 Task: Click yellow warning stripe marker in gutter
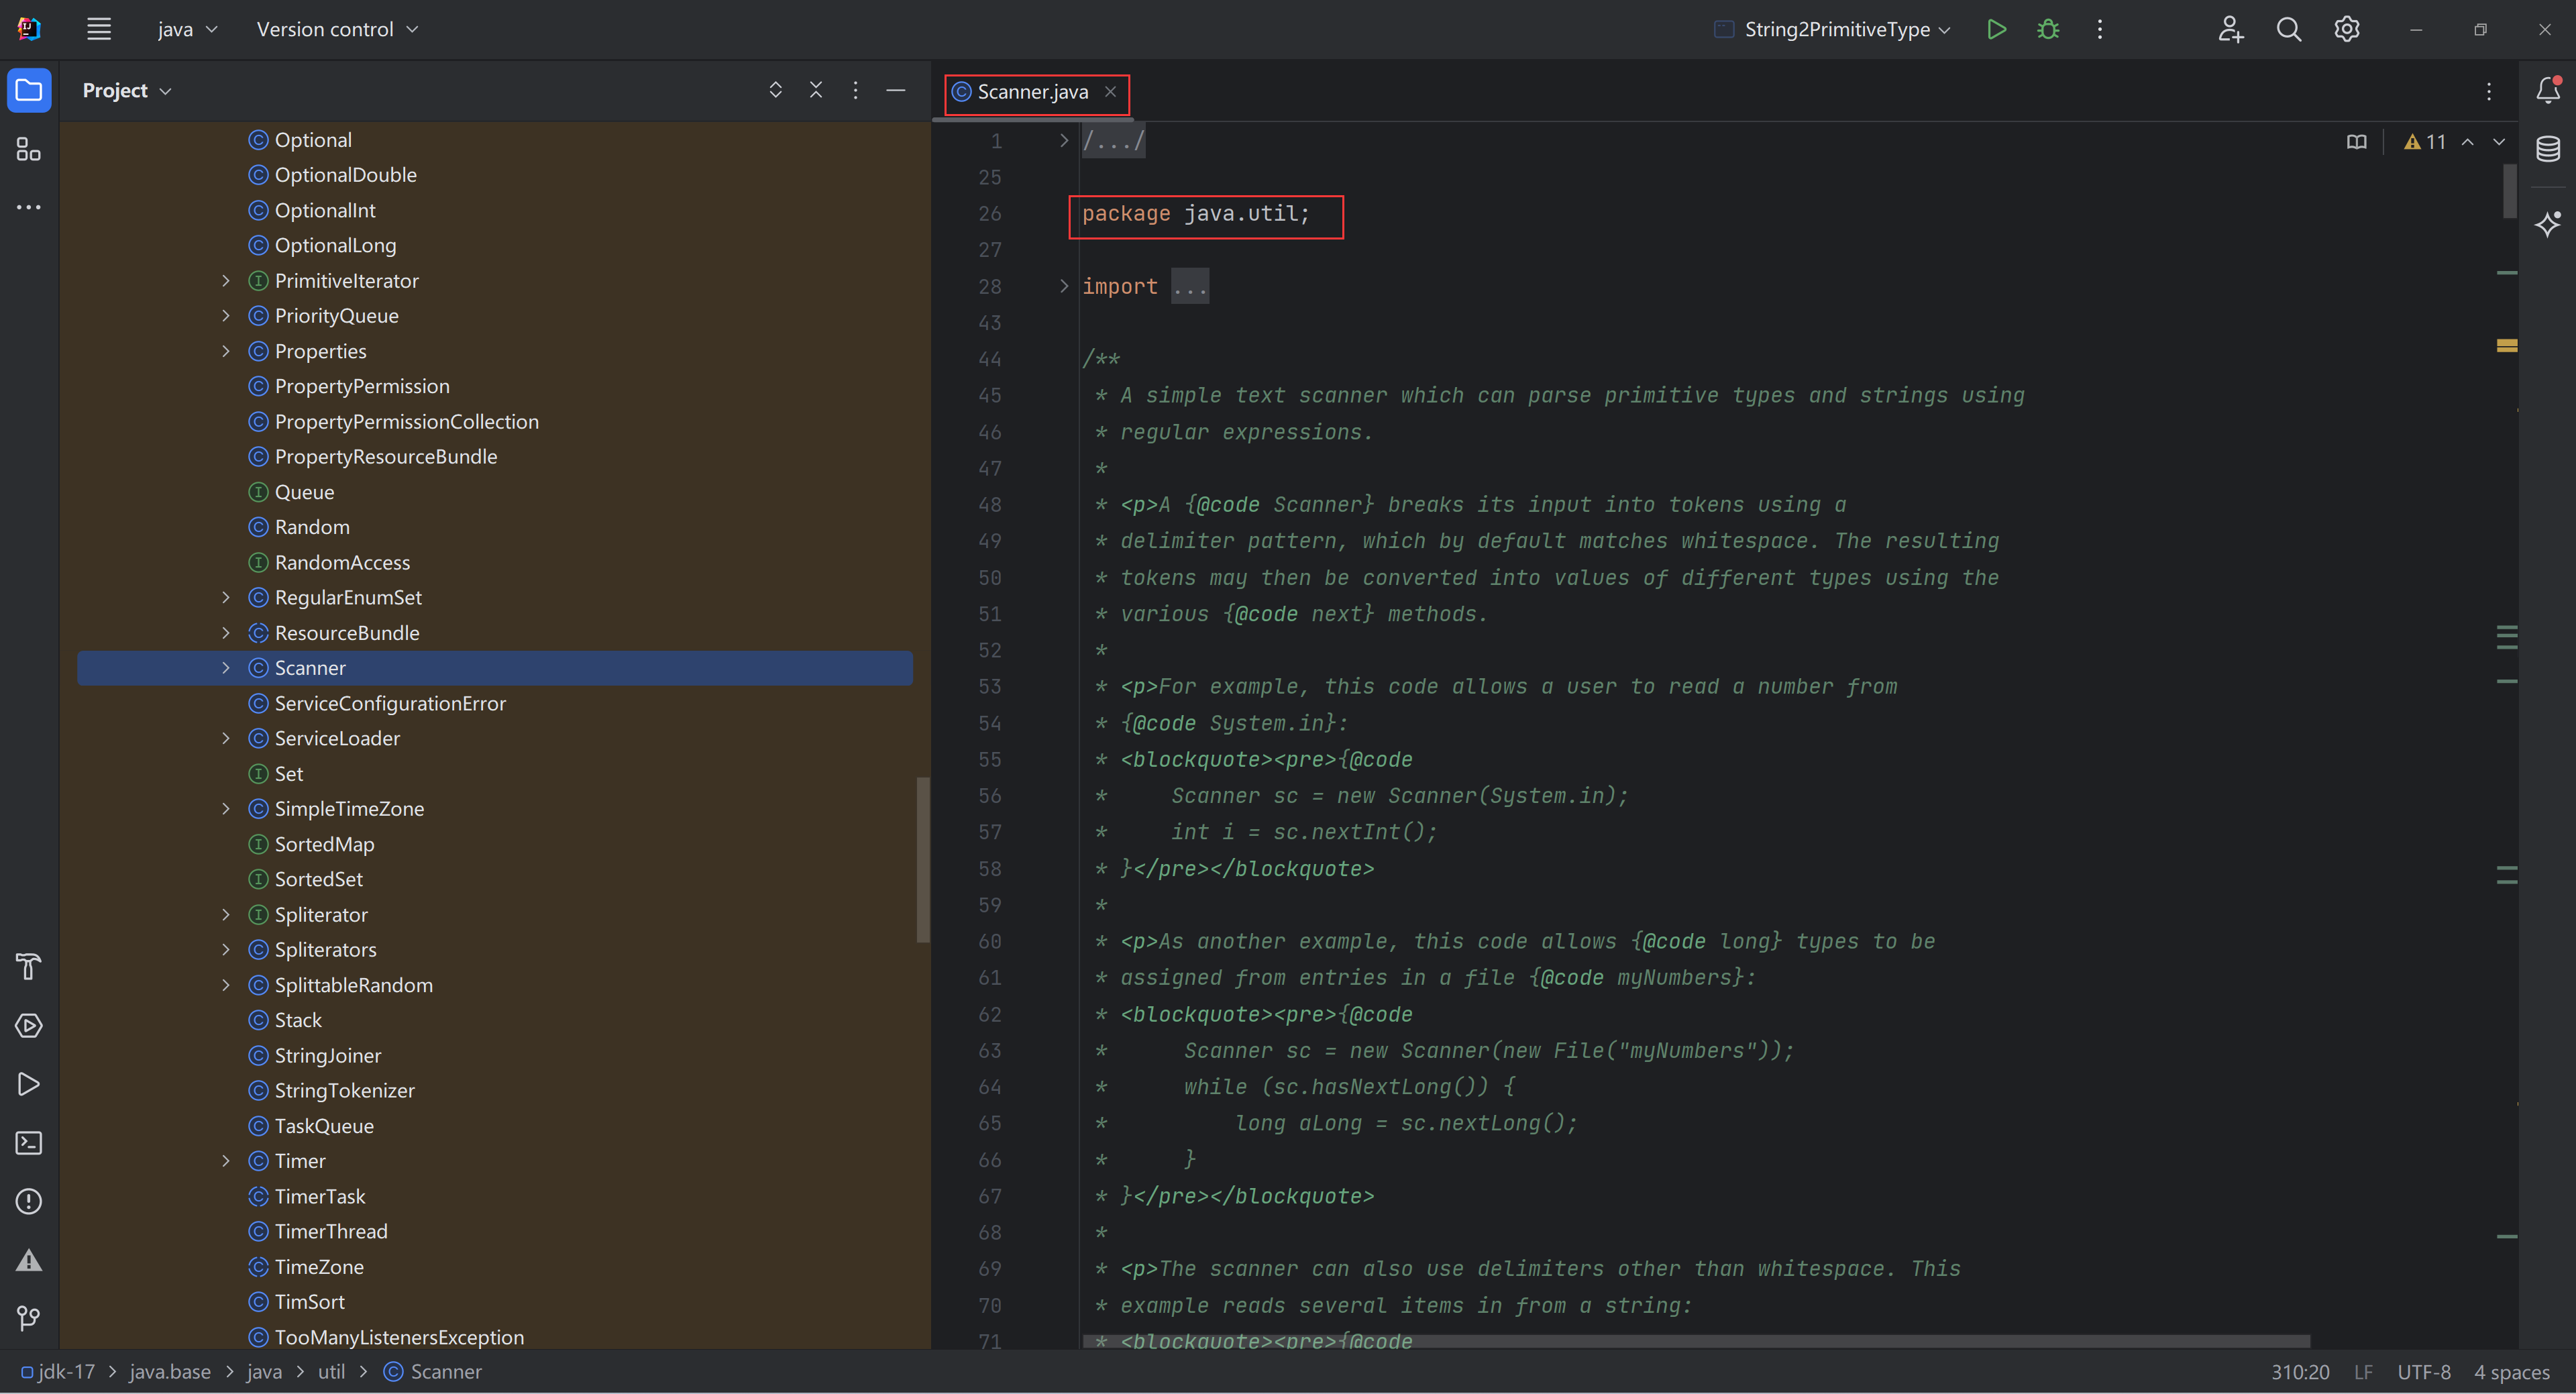click(x=2506, y=346)
